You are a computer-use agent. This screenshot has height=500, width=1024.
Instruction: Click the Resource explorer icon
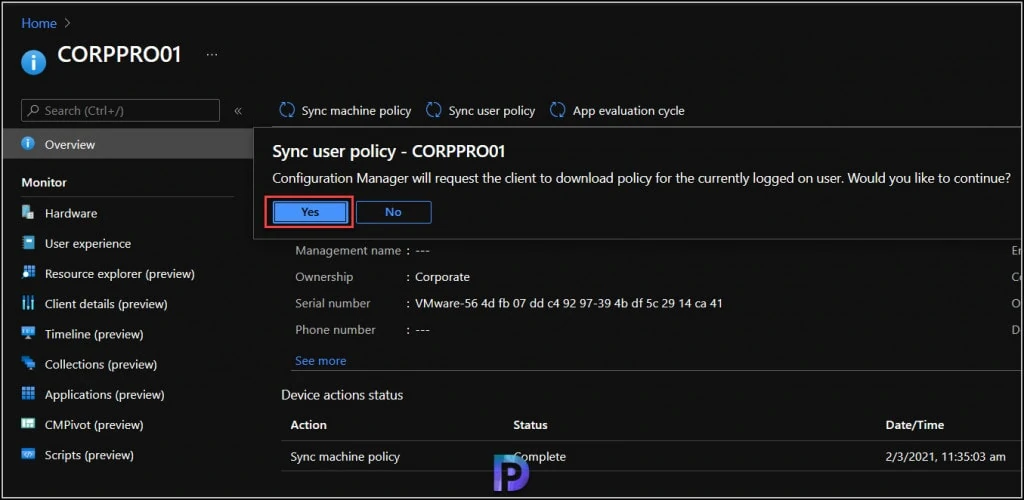[x=28, y=273]
